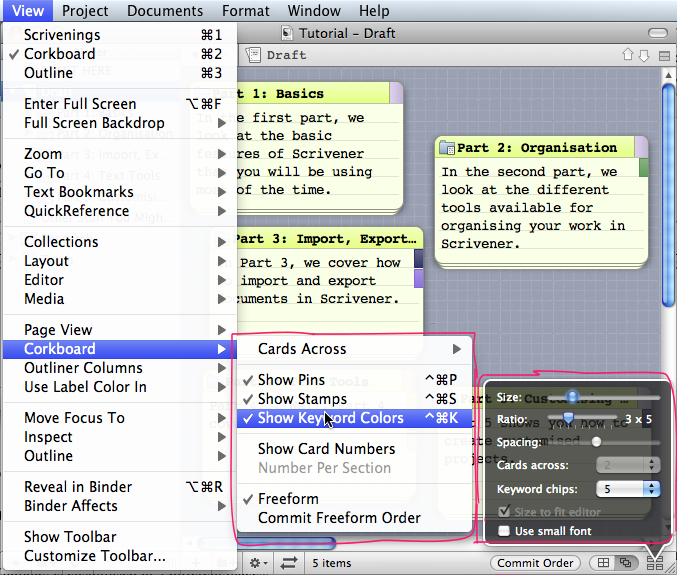Toggle Freeform corkboard mode

(x=354, y=499)
